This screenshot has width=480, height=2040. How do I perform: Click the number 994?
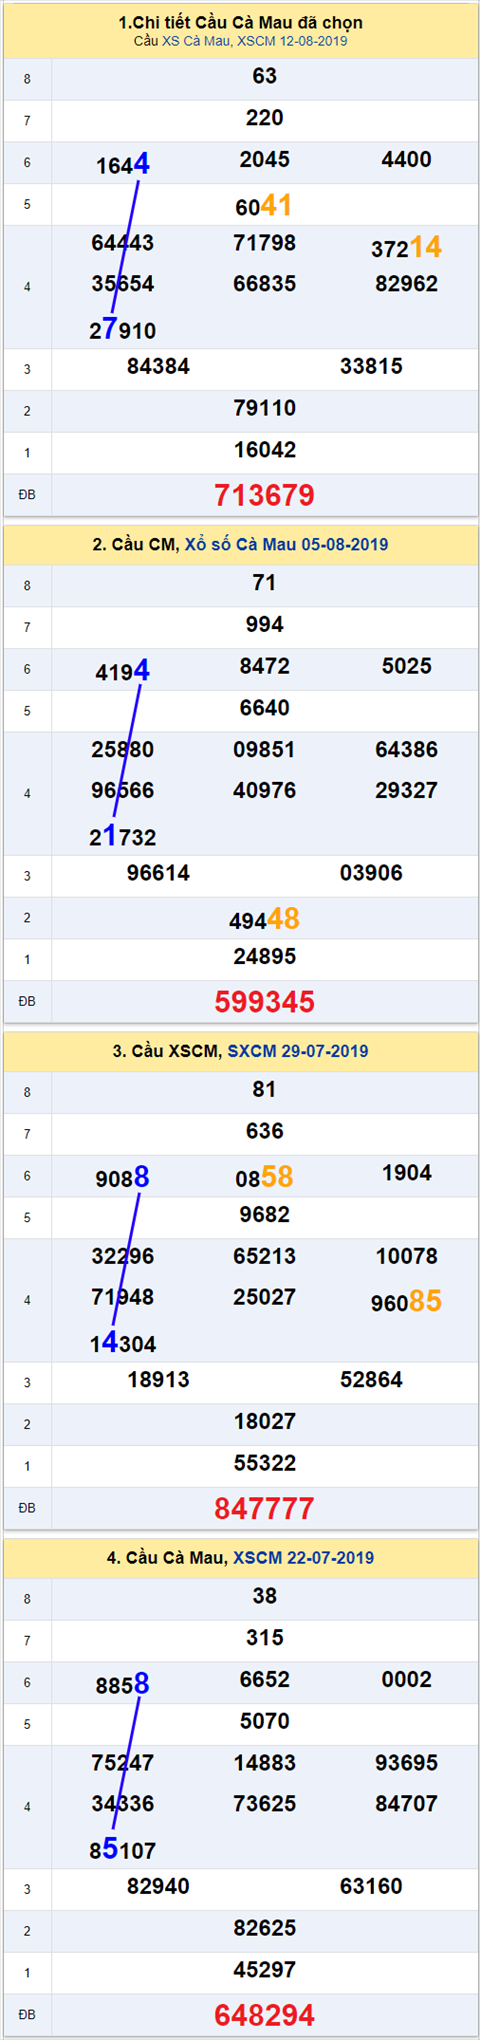click(264, 625)
